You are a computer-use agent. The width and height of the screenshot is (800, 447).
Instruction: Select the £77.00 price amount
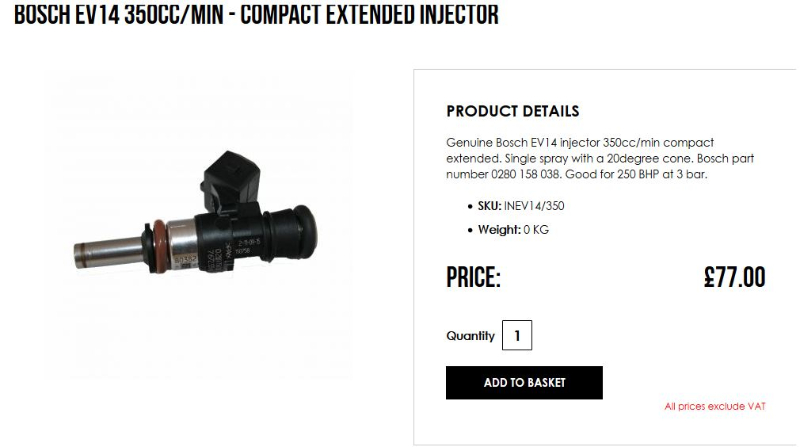coord(734,278)
